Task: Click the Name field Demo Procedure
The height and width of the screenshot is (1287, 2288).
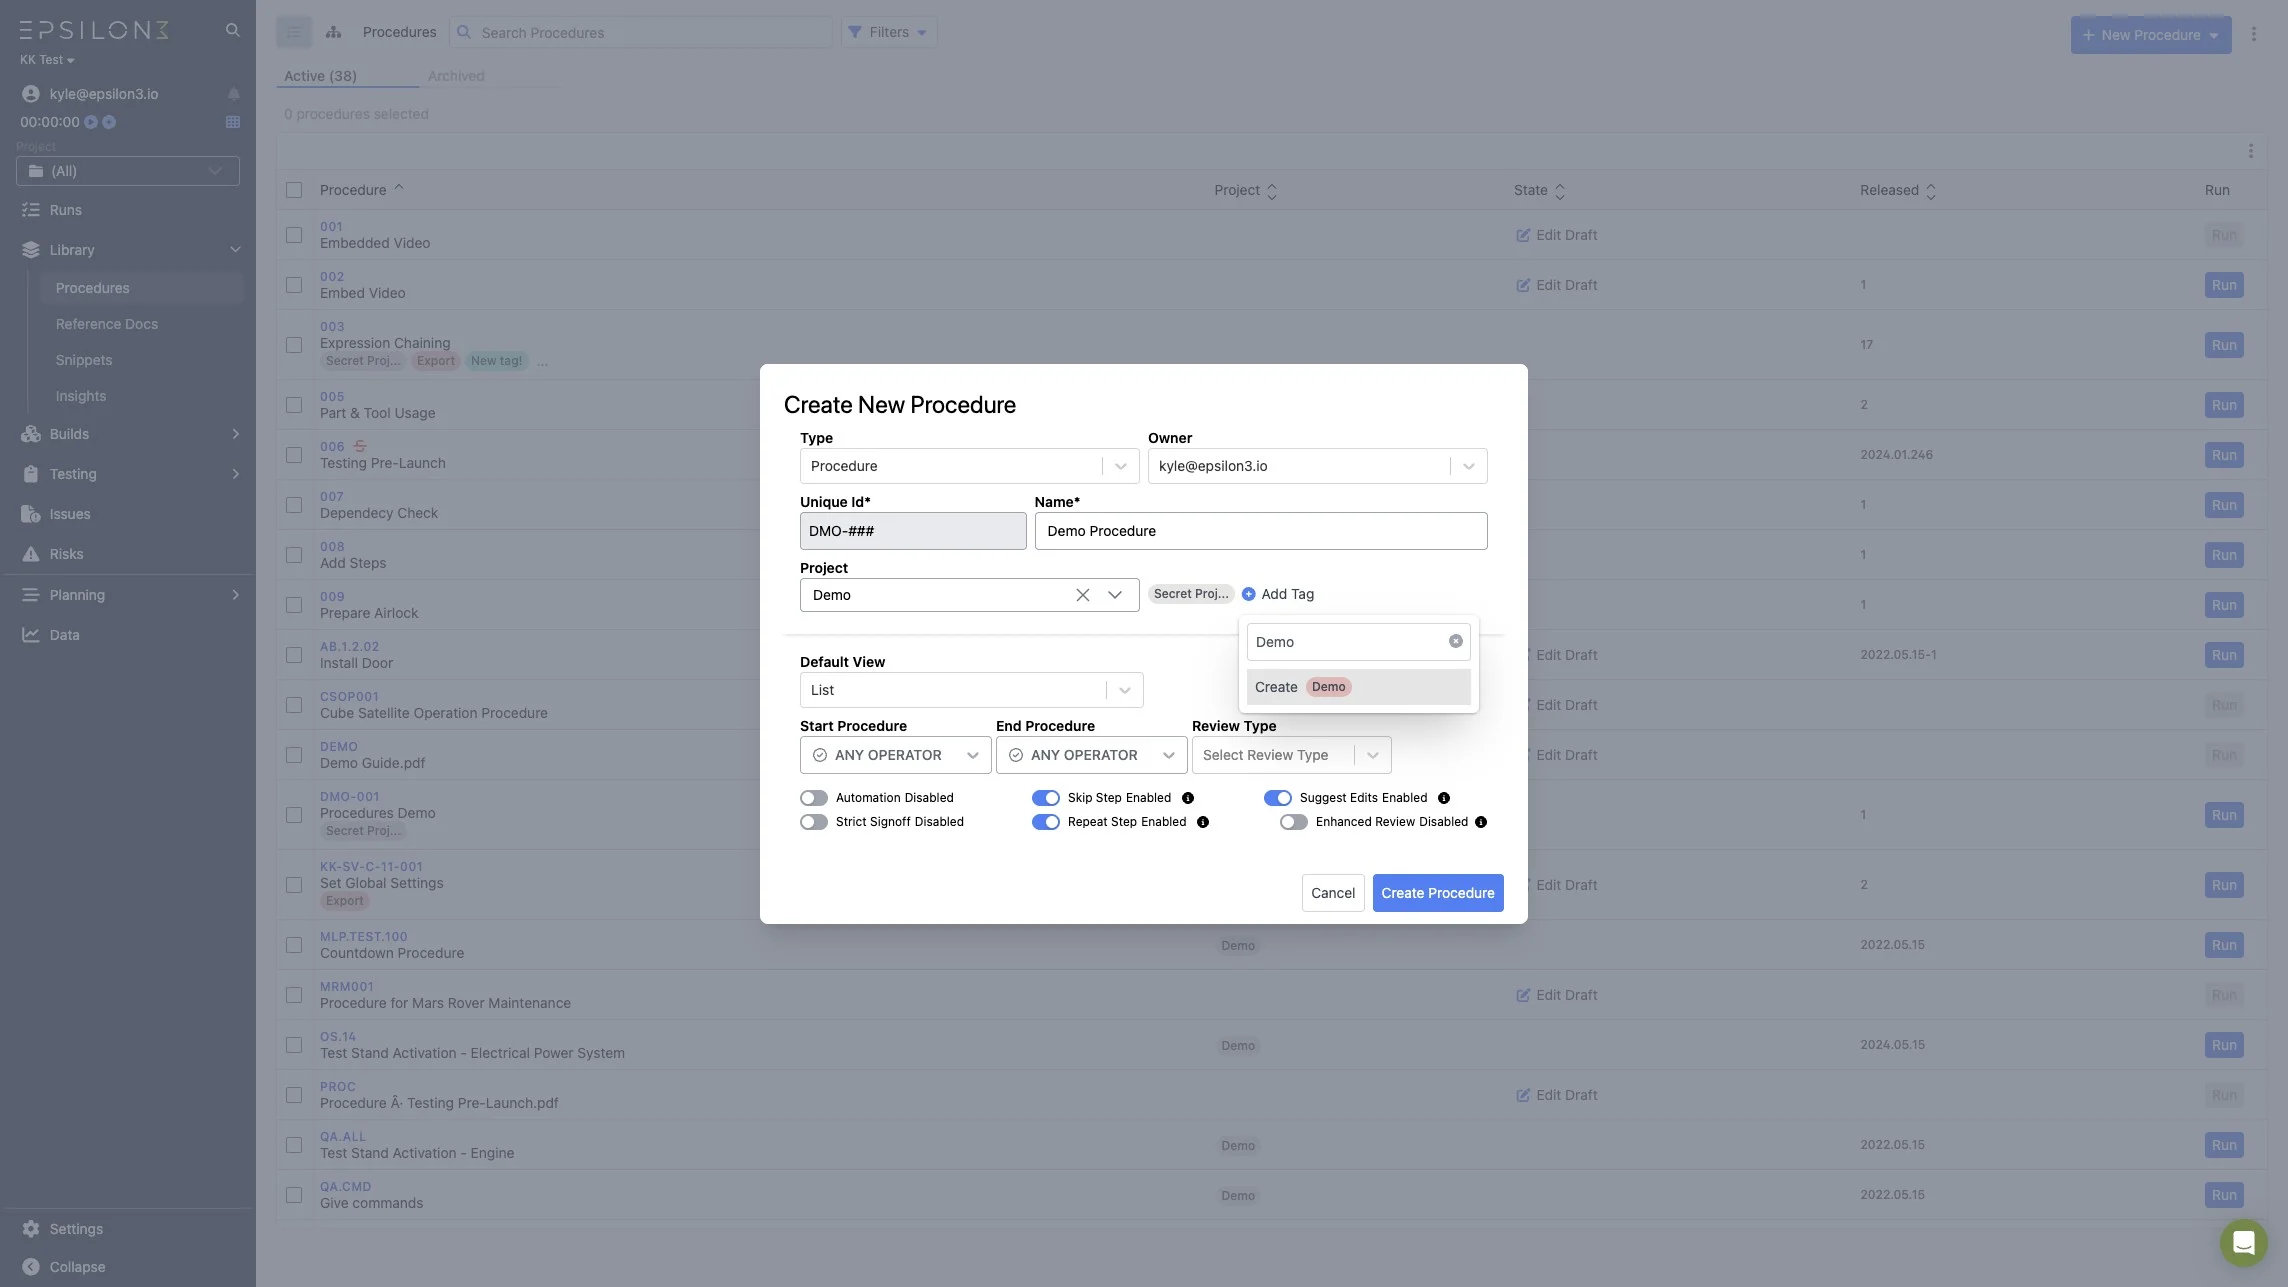Action: 1261,531
